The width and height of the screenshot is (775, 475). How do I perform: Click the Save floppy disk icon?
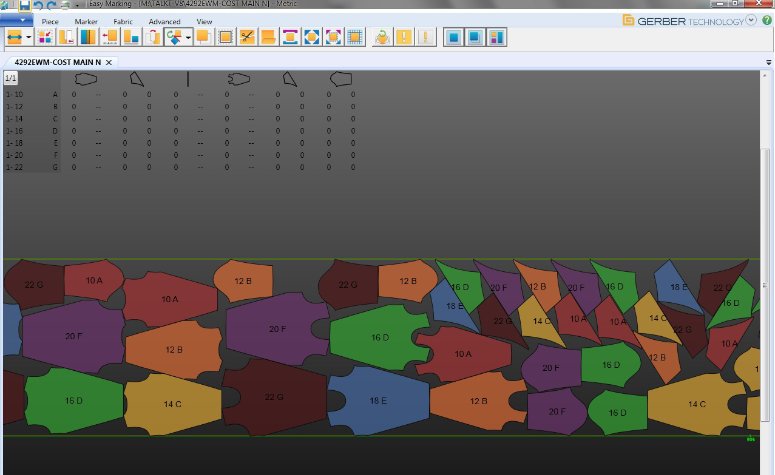24,5
